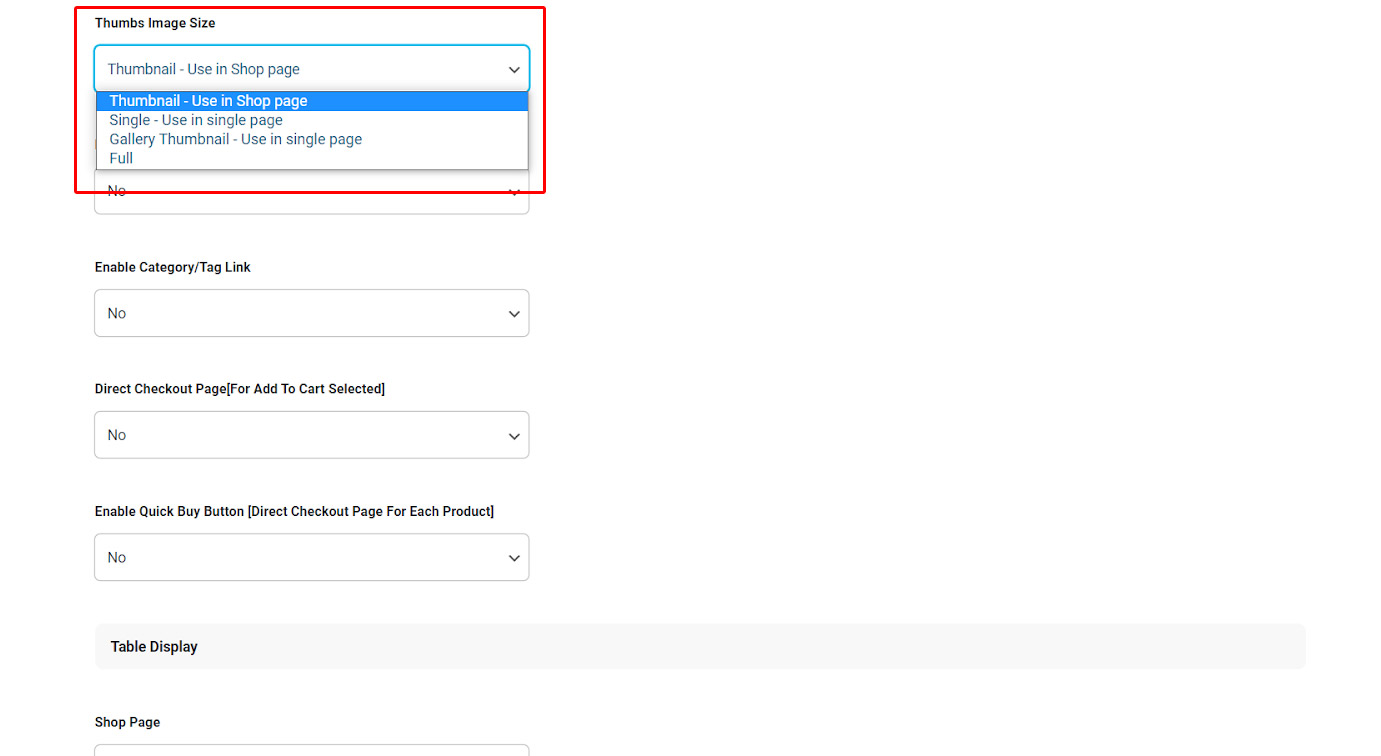Expand the Direct Checkout Page dropdown
The height and width of the screenshot is (756, 1381).
click(300, 435)
